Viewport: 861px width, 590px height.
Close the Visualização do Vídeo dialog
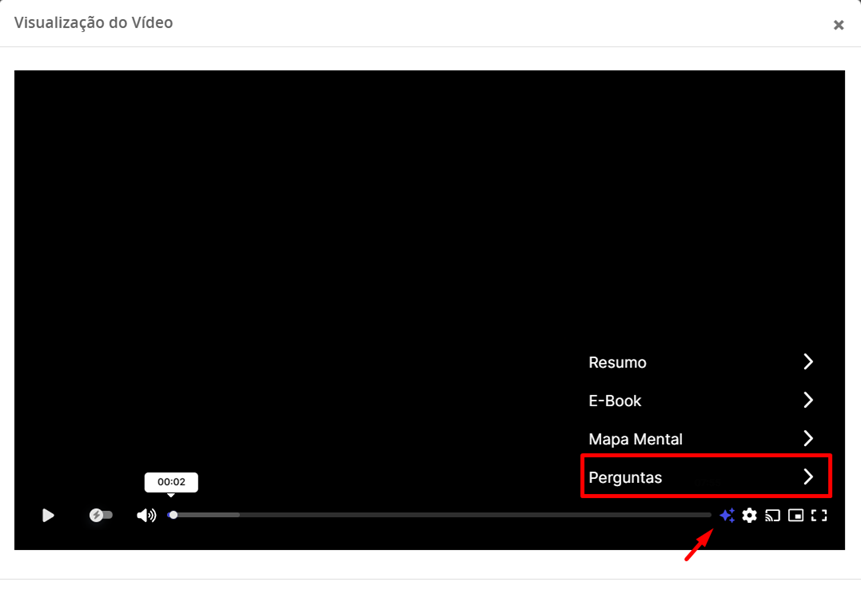(x=838, y=25)
